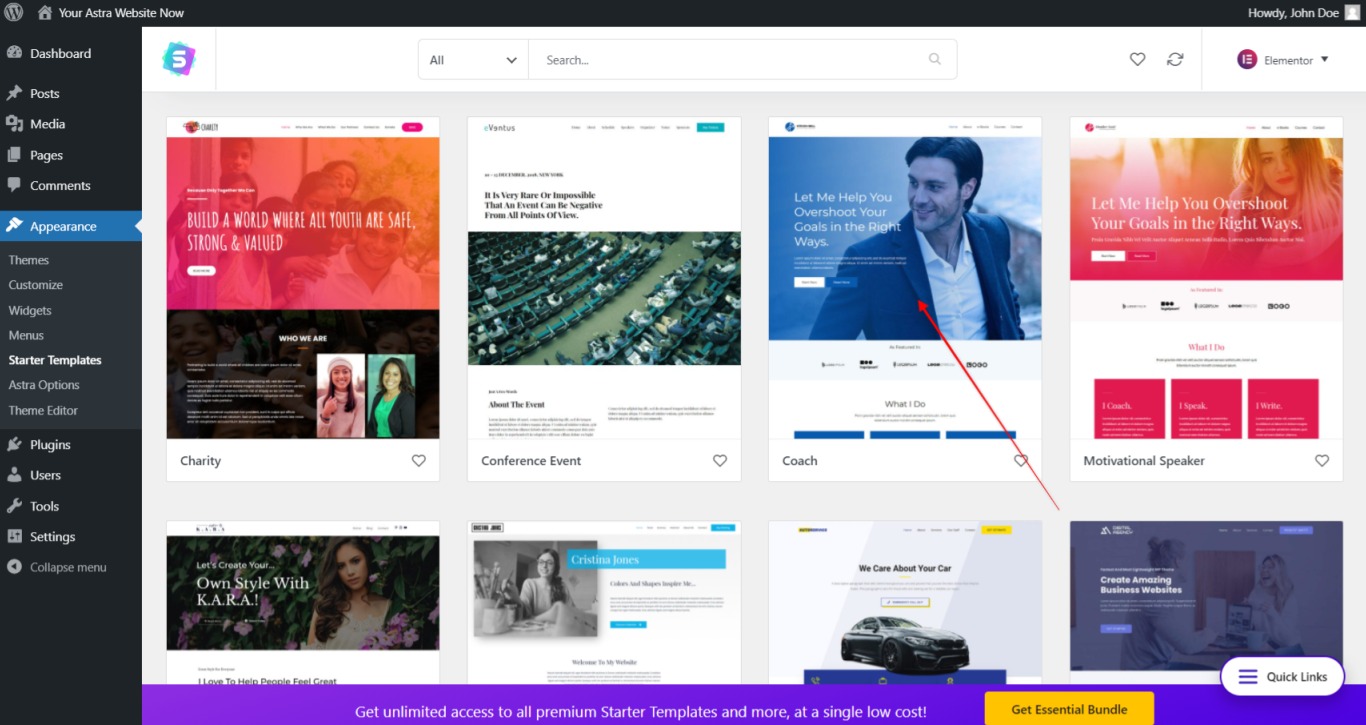Open the Motivational Speaker template preview
This screenshot has width=1366, height=725.
(1206, 278)
